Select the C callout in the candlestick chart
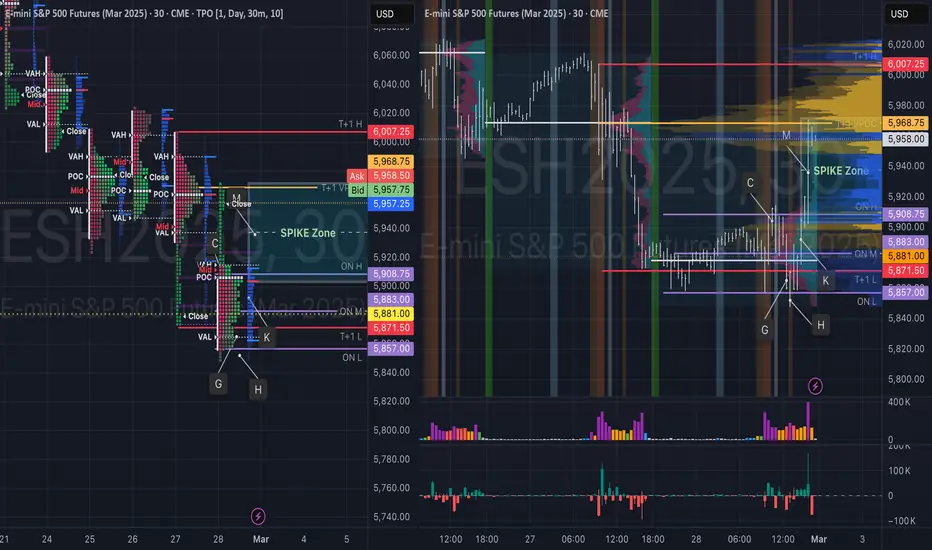This screenshot has width=932, height=550. click(750, 183)
